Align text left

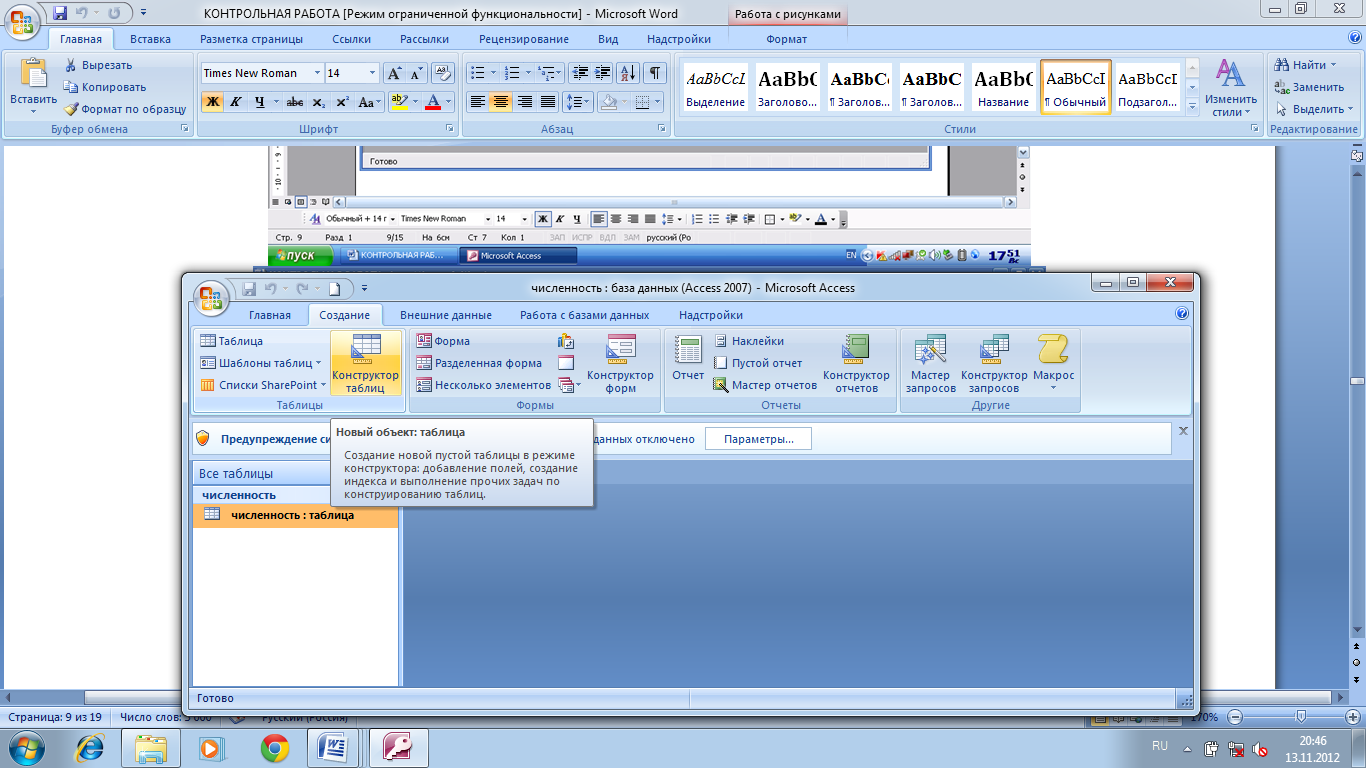478,102
